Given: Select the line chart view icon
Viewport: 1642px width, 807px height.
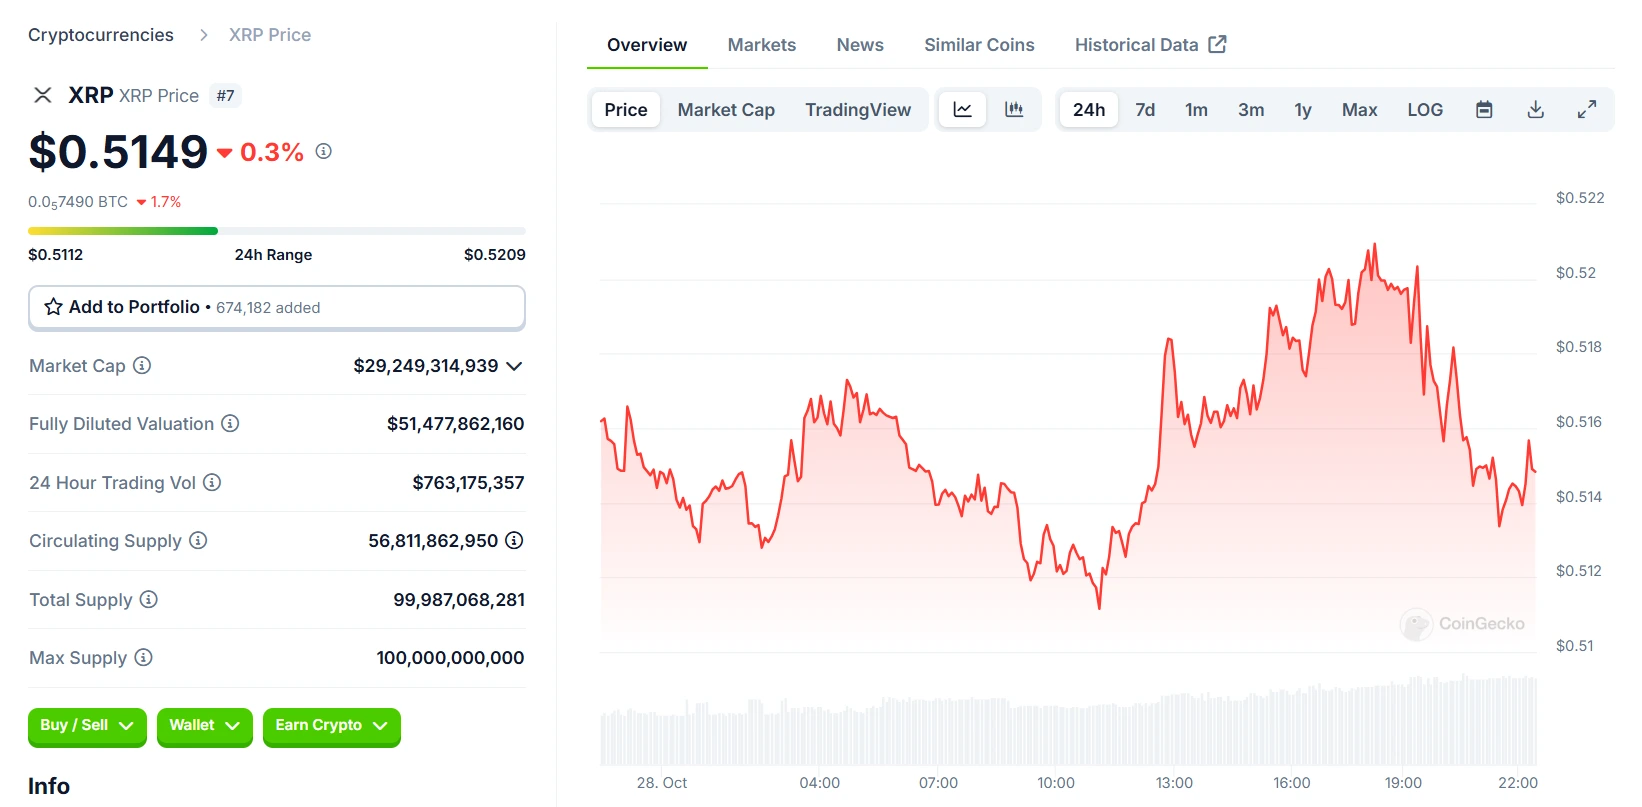Looking at the screenshot, I should pyautogui.click(x=962, y=110).
